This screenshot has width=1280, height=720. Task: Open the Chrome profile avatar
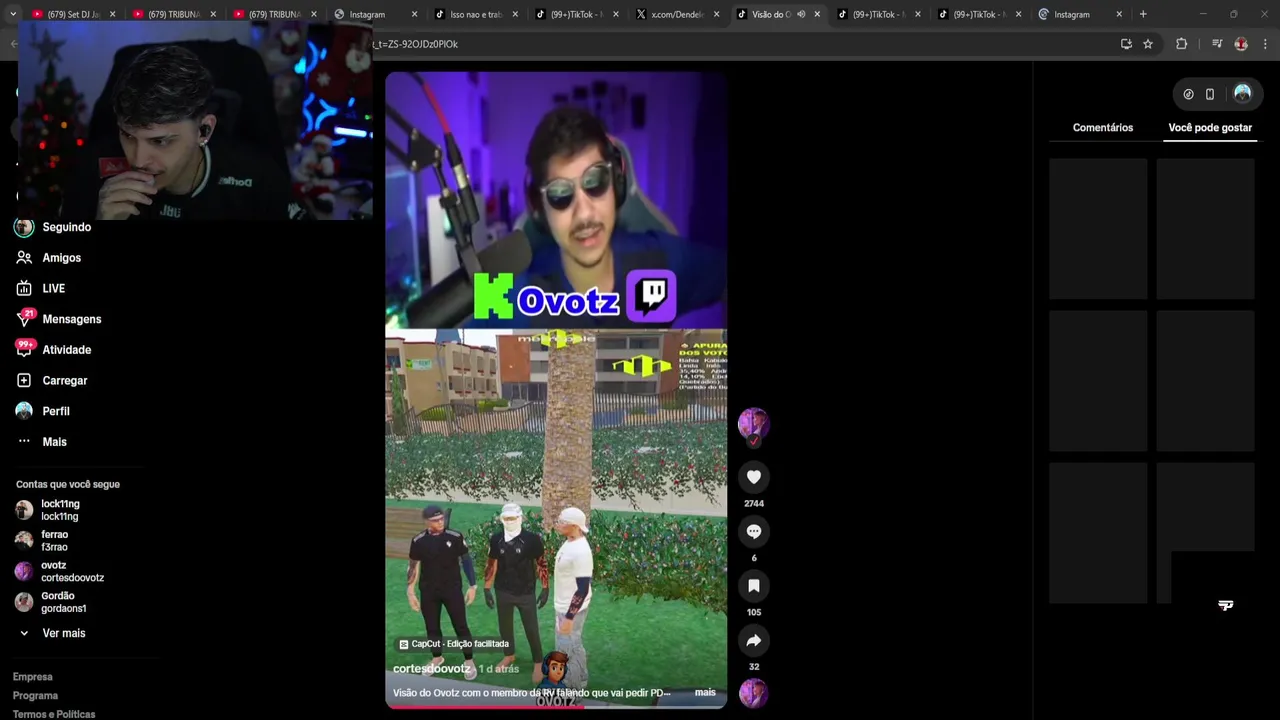1241,44
